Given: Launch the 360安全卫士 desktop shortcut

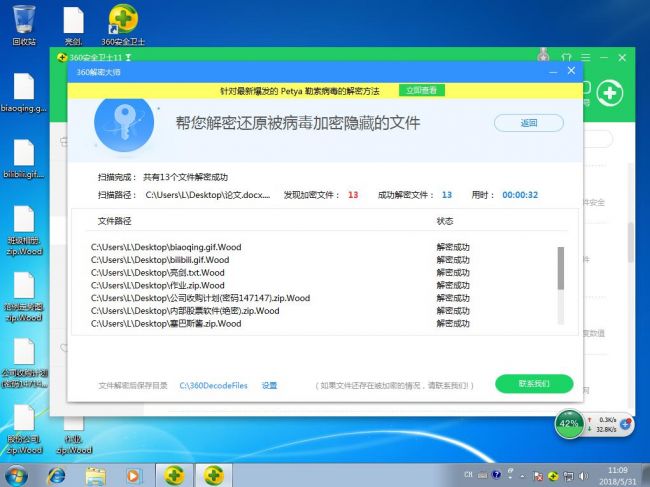Looking at the screenshot, I should coord(123,25).
